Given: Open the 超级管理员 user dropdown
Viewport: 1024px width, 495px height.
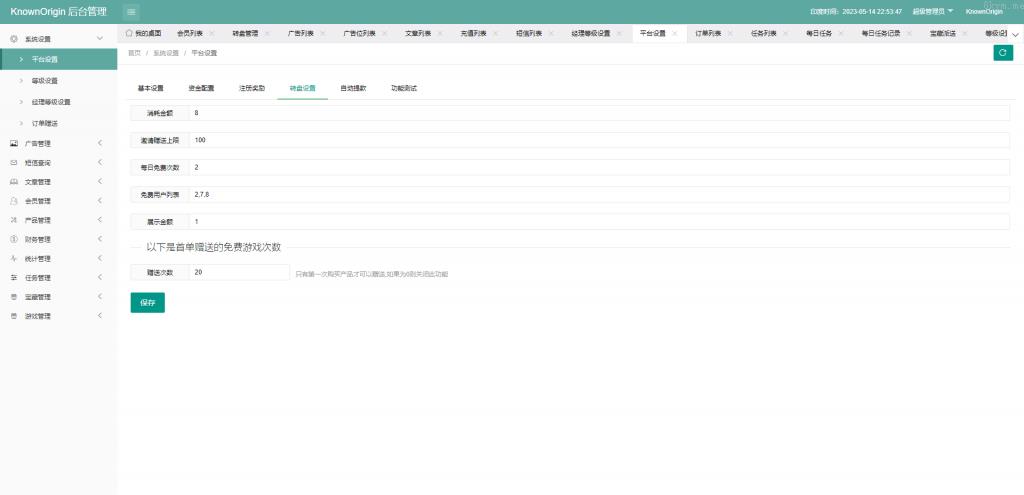Looking at the screenshot, I should (x=932, y=11).
